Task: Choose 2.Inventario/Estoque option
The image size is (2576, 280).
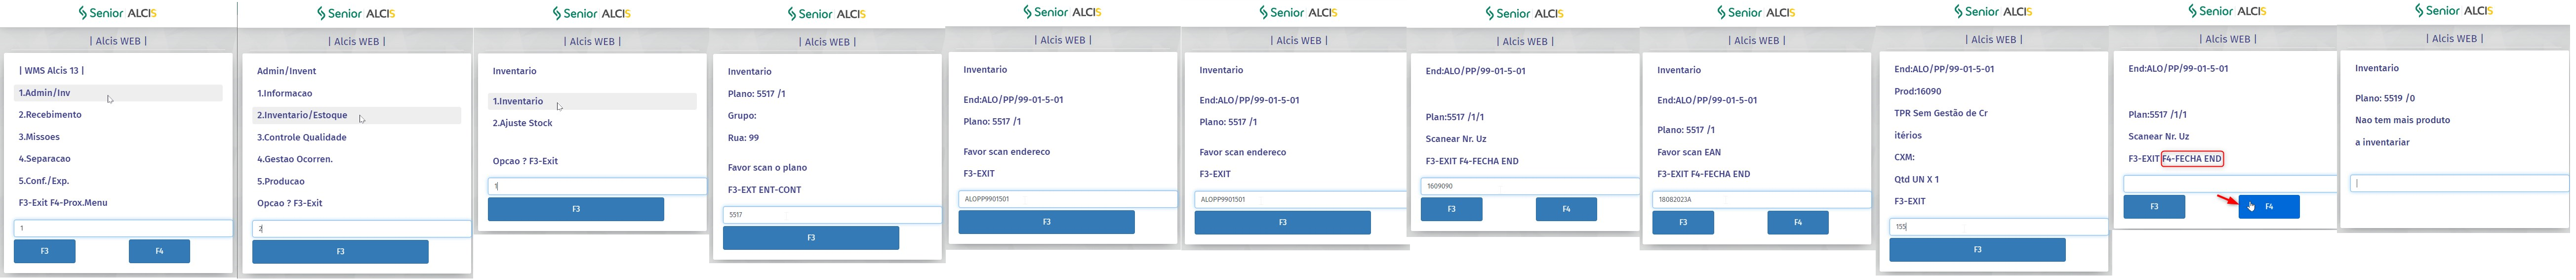Action: [302, 115]
